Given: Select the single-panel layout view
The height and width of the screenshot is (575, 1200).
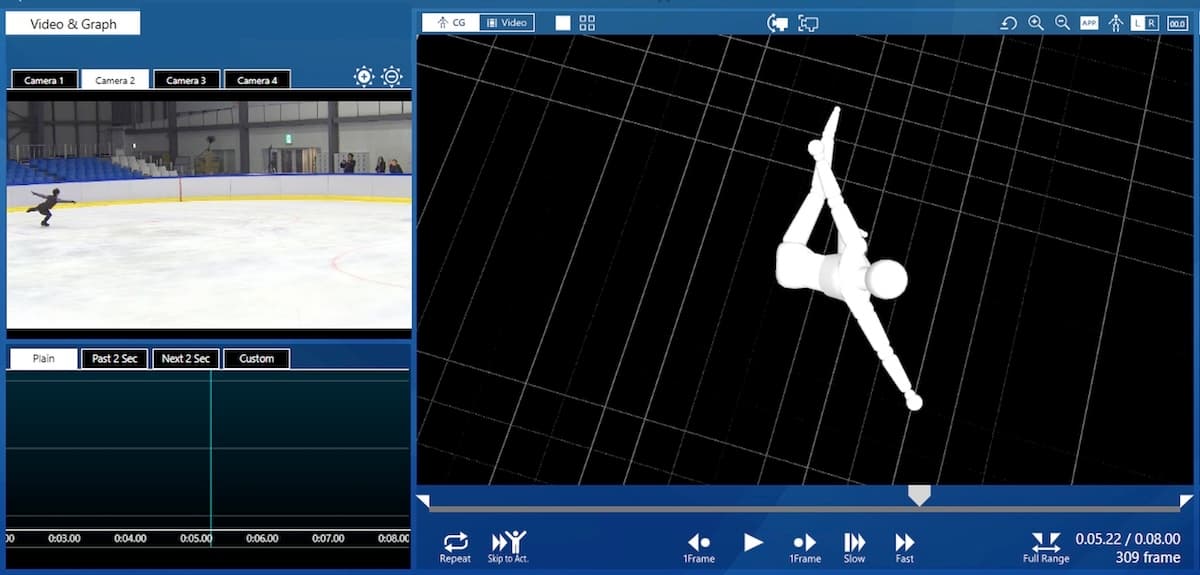Looking at the screenshot, I should 563,23.
